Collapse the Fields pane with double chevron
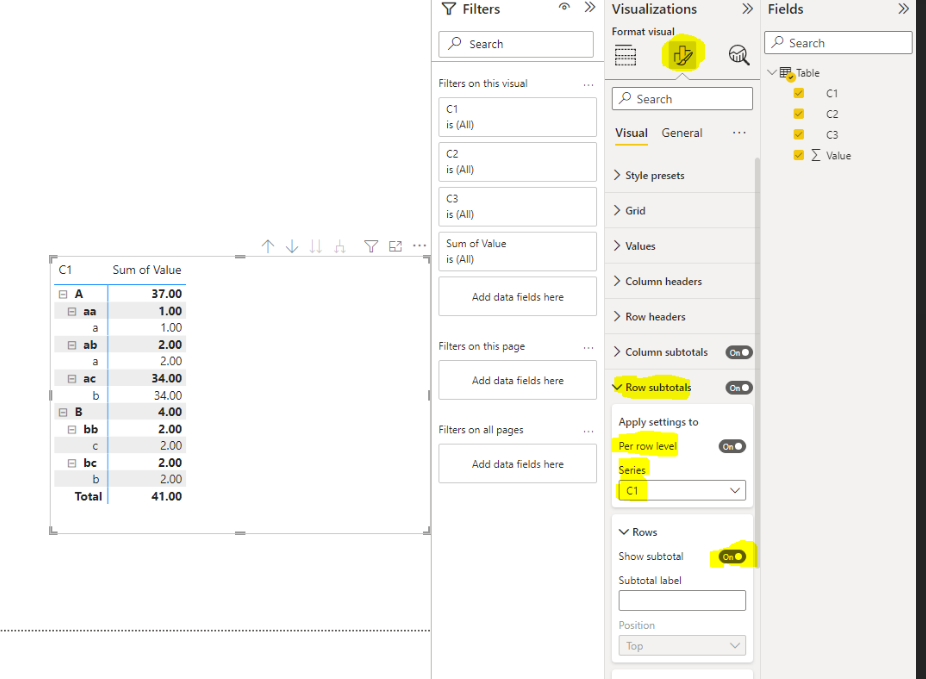 pyautogui.click(x=904, y=8)
